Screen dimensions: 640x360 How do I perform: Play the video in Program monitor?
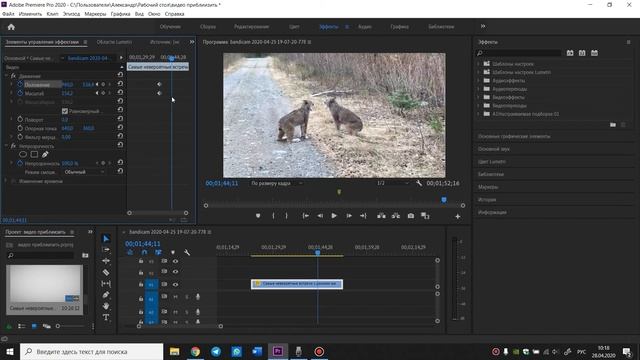pos(334,216)
